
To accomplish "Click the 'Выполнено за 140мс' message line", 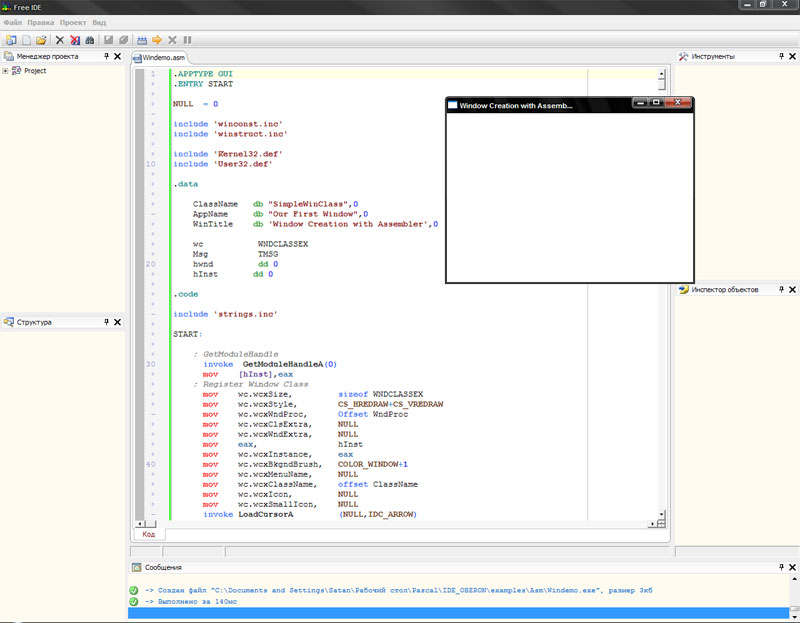I will (x=192, y=602).
